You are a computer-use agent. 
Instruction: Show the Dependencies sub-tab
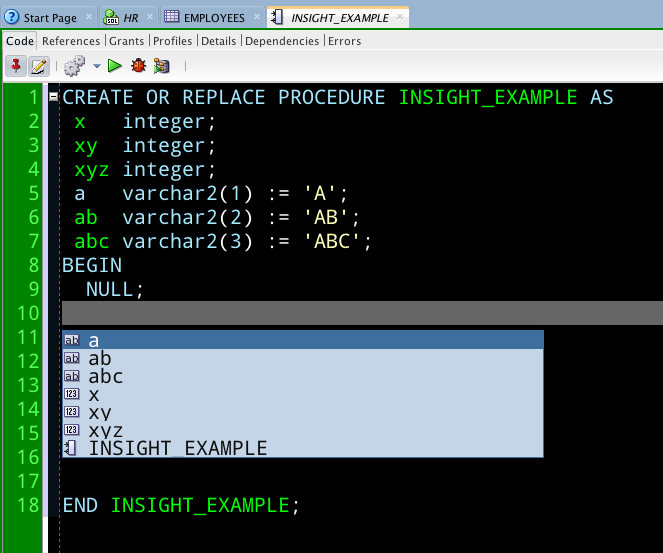[x=281, y=41]
